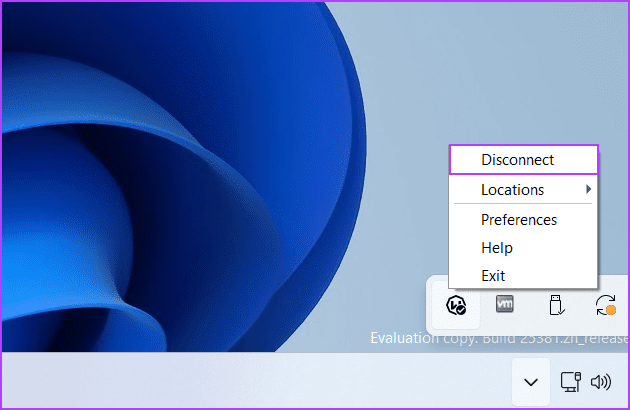Click the orange dot on the update icon
The image size is (630, 410).
(610, 311)
